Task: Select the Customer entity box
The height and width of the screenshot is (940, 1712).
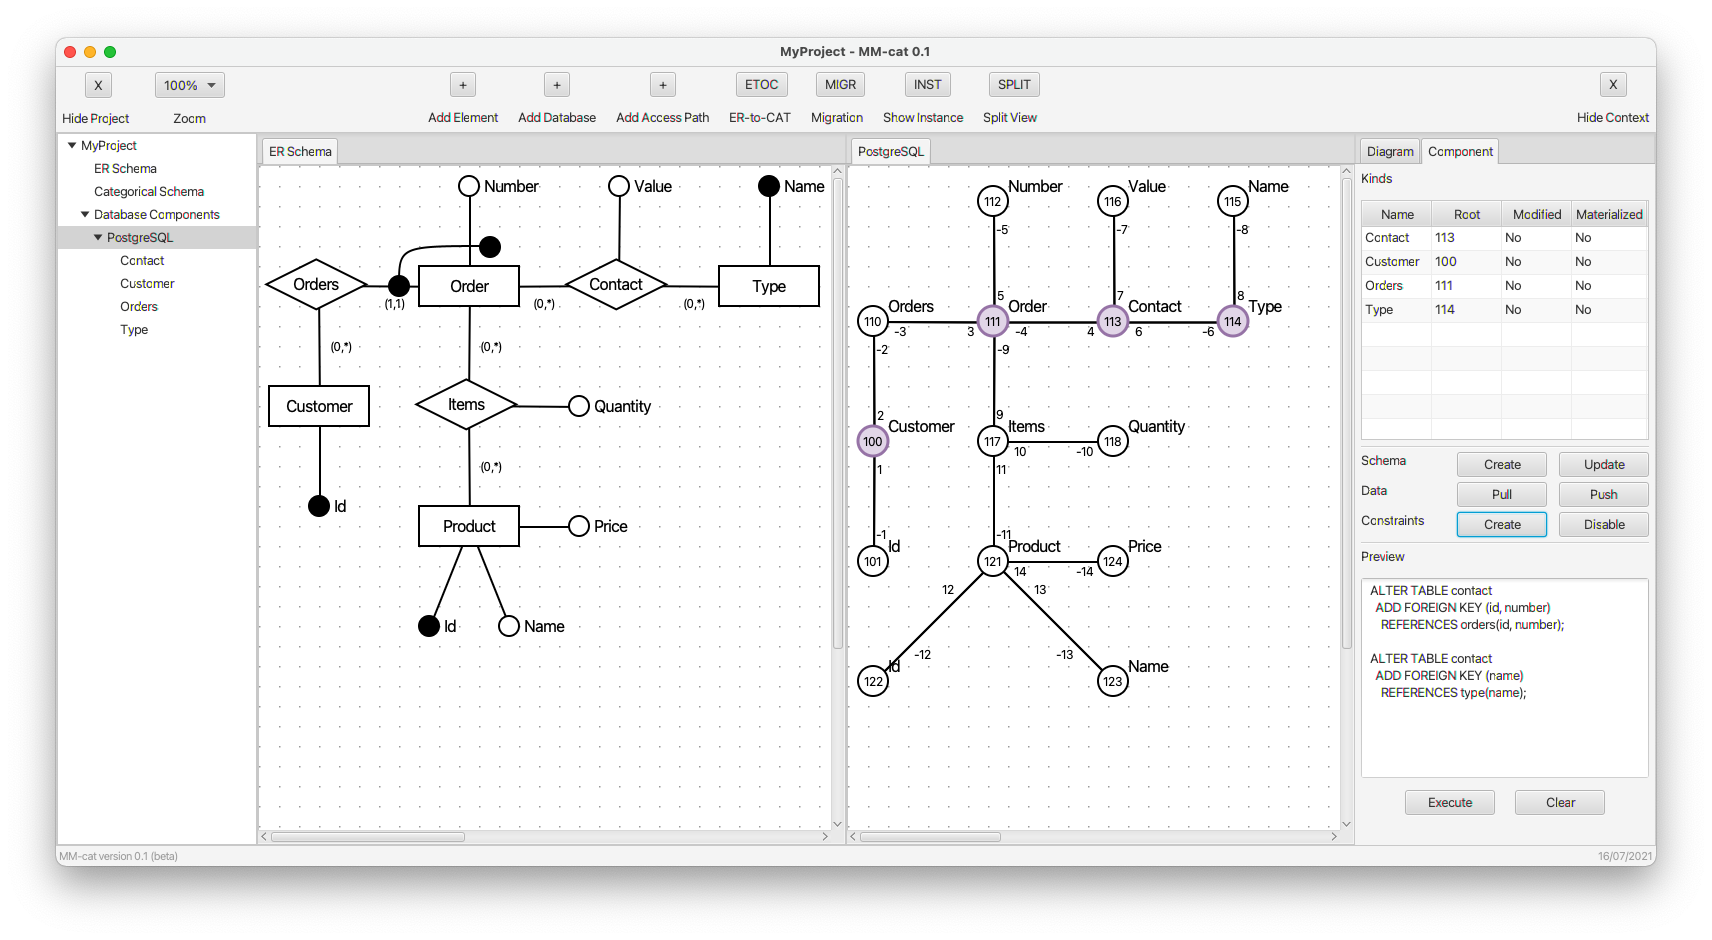Action: [x=319, y=406]
